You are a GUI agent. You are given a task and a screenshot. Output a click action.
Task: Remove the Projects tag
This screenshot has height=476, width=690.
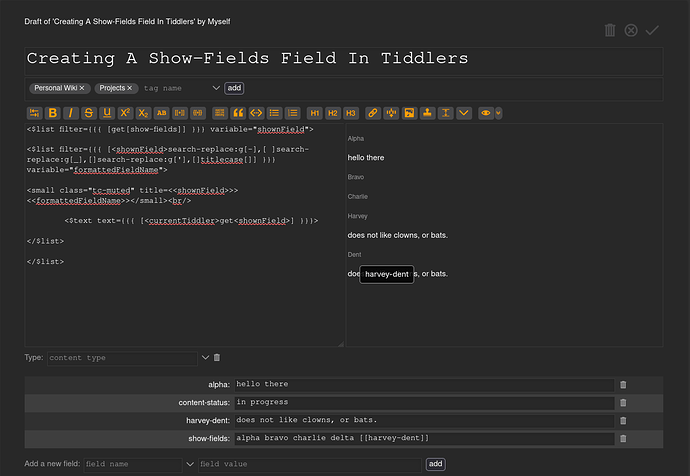tap(129, 88)
